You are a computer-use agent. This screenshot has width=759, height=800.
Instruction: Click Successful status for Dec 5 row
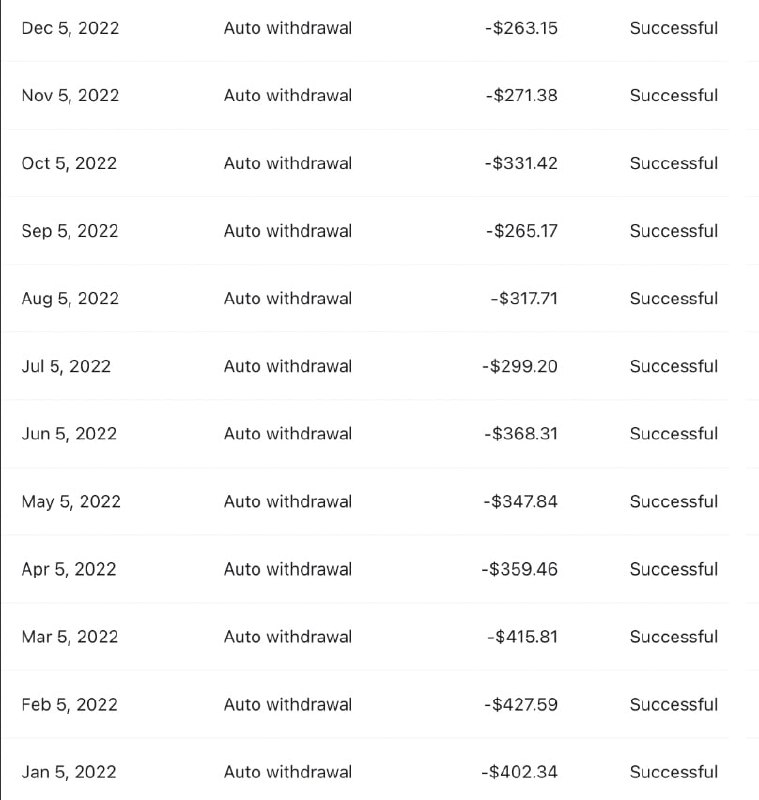[674, 28]
